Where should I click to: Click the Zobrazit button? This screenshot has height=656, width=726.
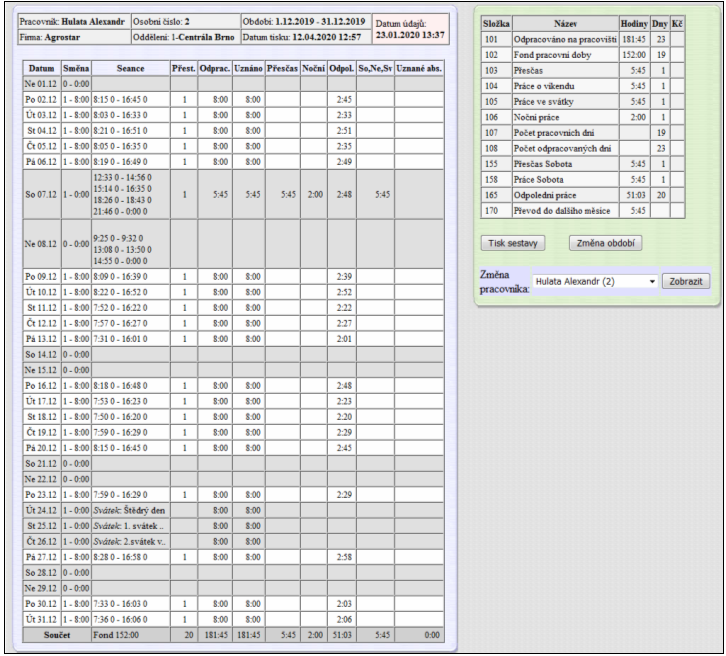click(686, 281)
